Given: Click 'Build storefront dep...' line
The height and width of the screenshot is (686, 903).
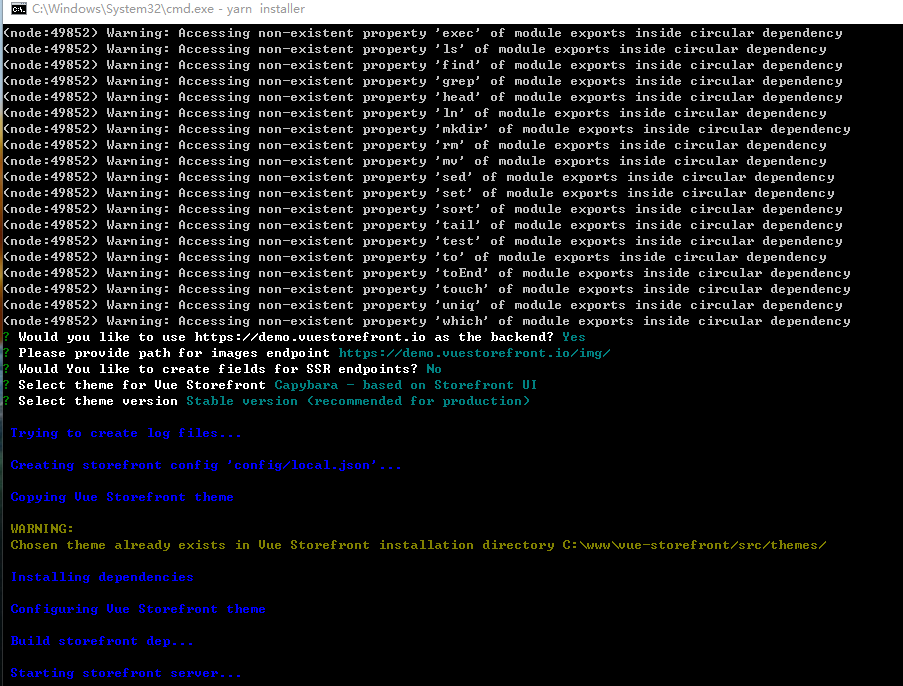Looking at the screenshot, I should coord(102,641).
